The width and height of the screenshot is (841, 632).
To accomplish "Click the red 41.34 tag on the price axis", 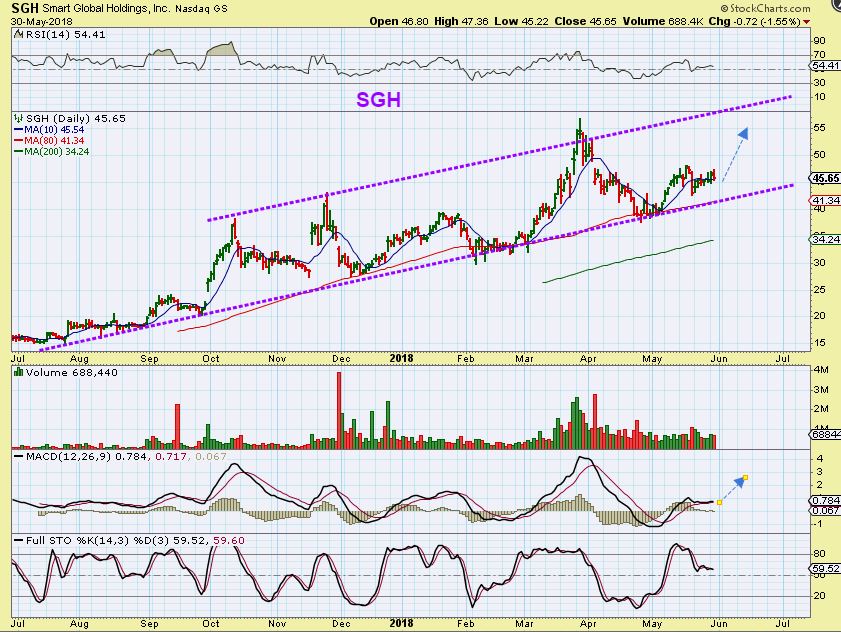I will [826, 201].
